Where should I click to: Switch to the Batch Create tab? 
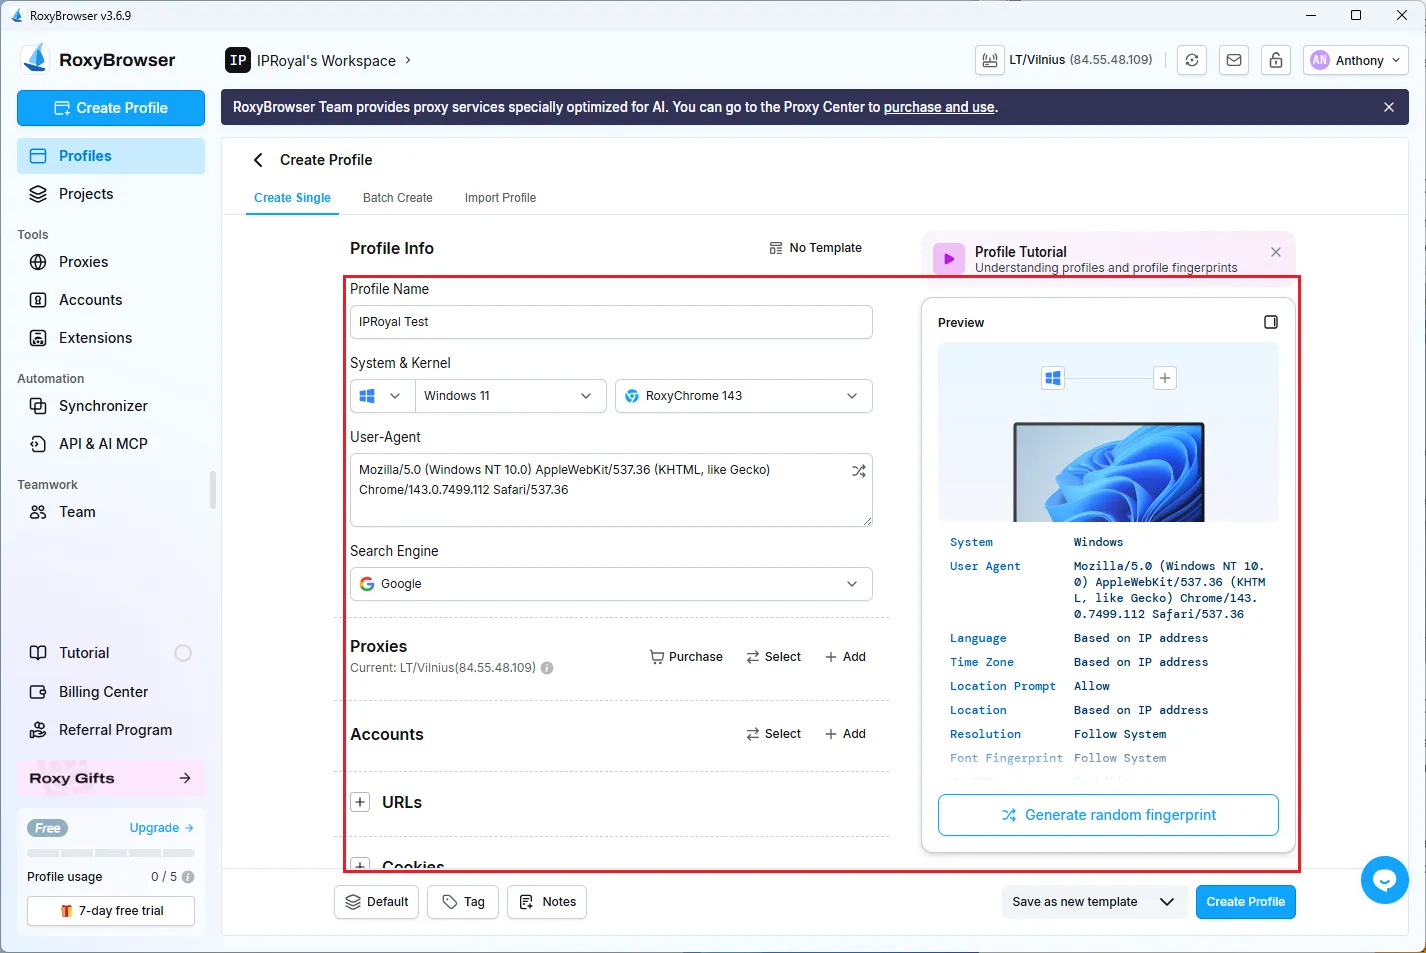(397, 198)
